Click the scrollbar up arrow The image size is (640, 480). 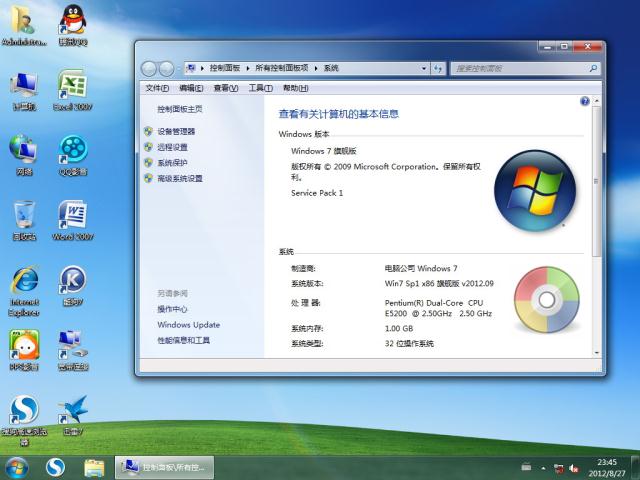(x=596, y=101)
